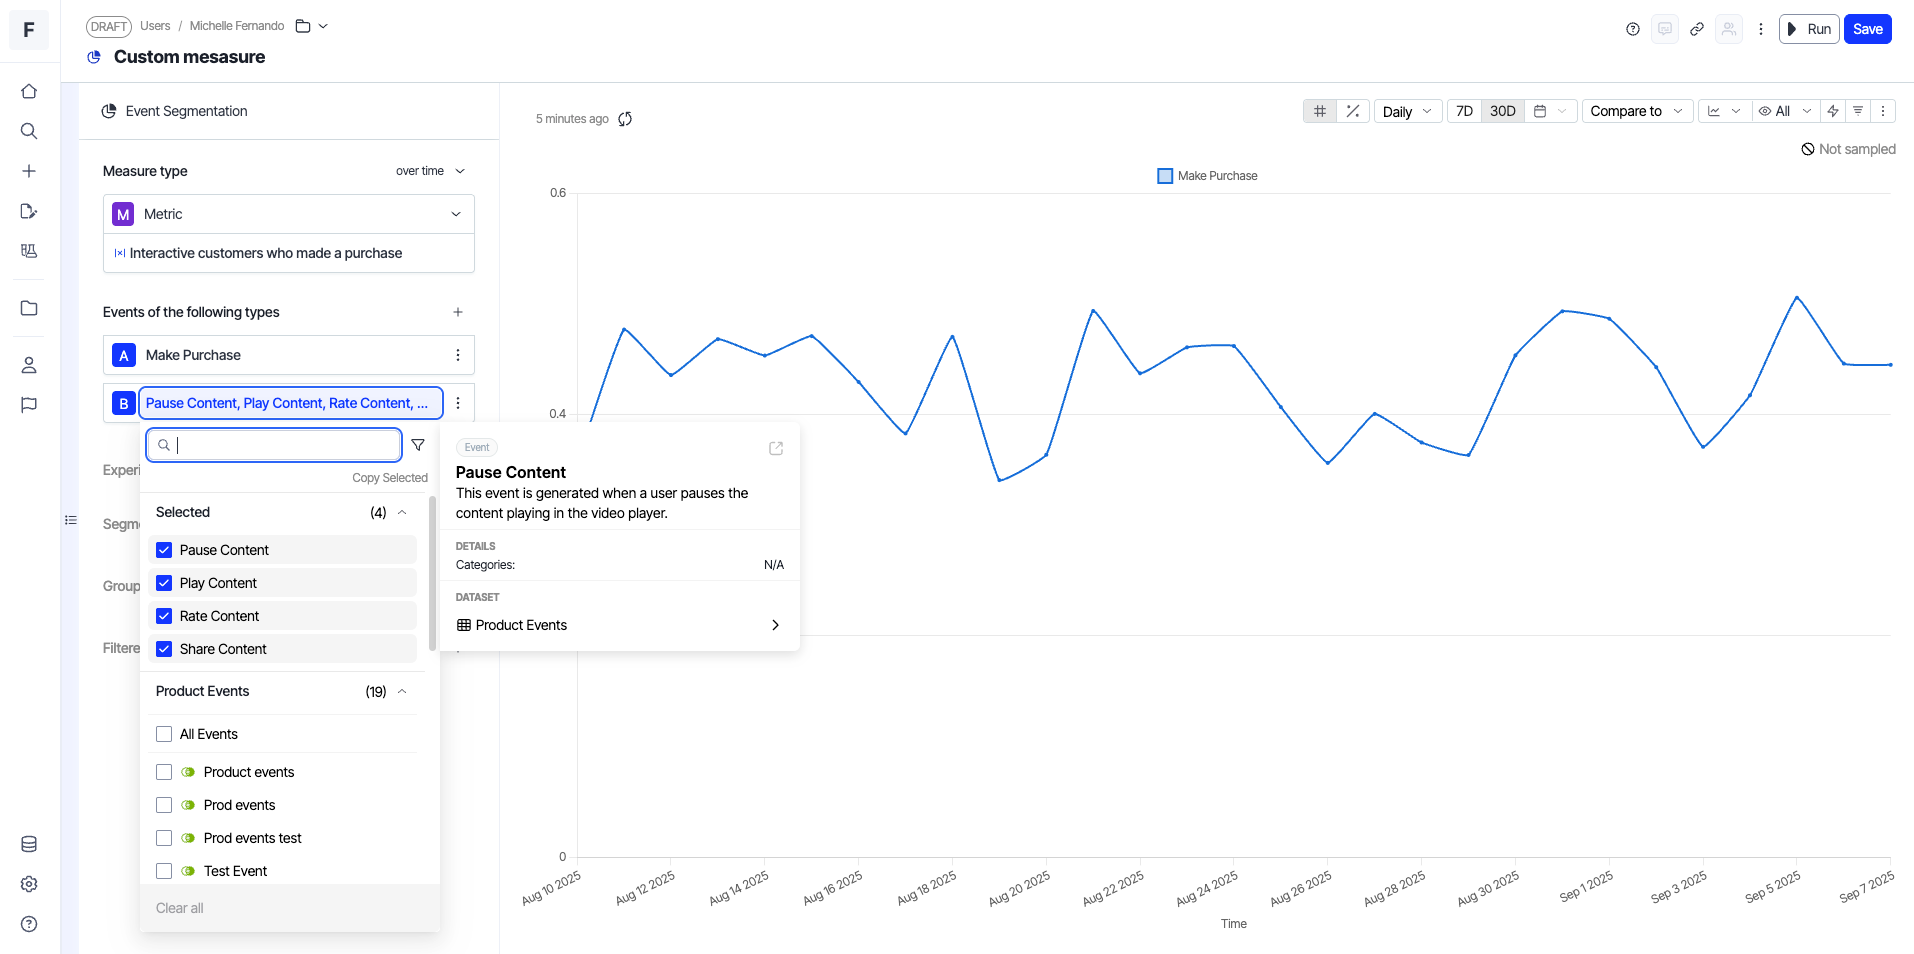Check the All Events checkbox
Viewport: 1914px width, 954px height.
pos(164,734)
